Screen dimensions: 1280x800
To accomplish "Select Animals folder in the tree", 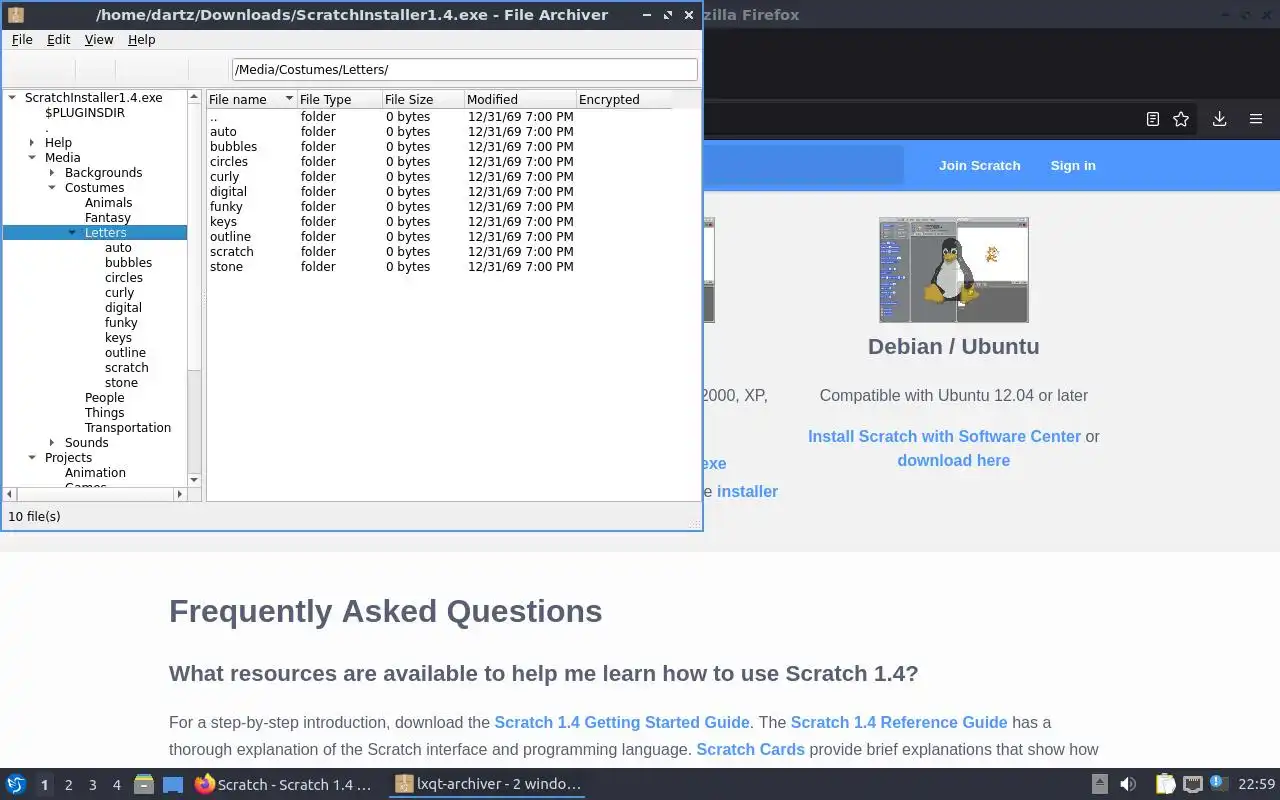I will [108, 202].
